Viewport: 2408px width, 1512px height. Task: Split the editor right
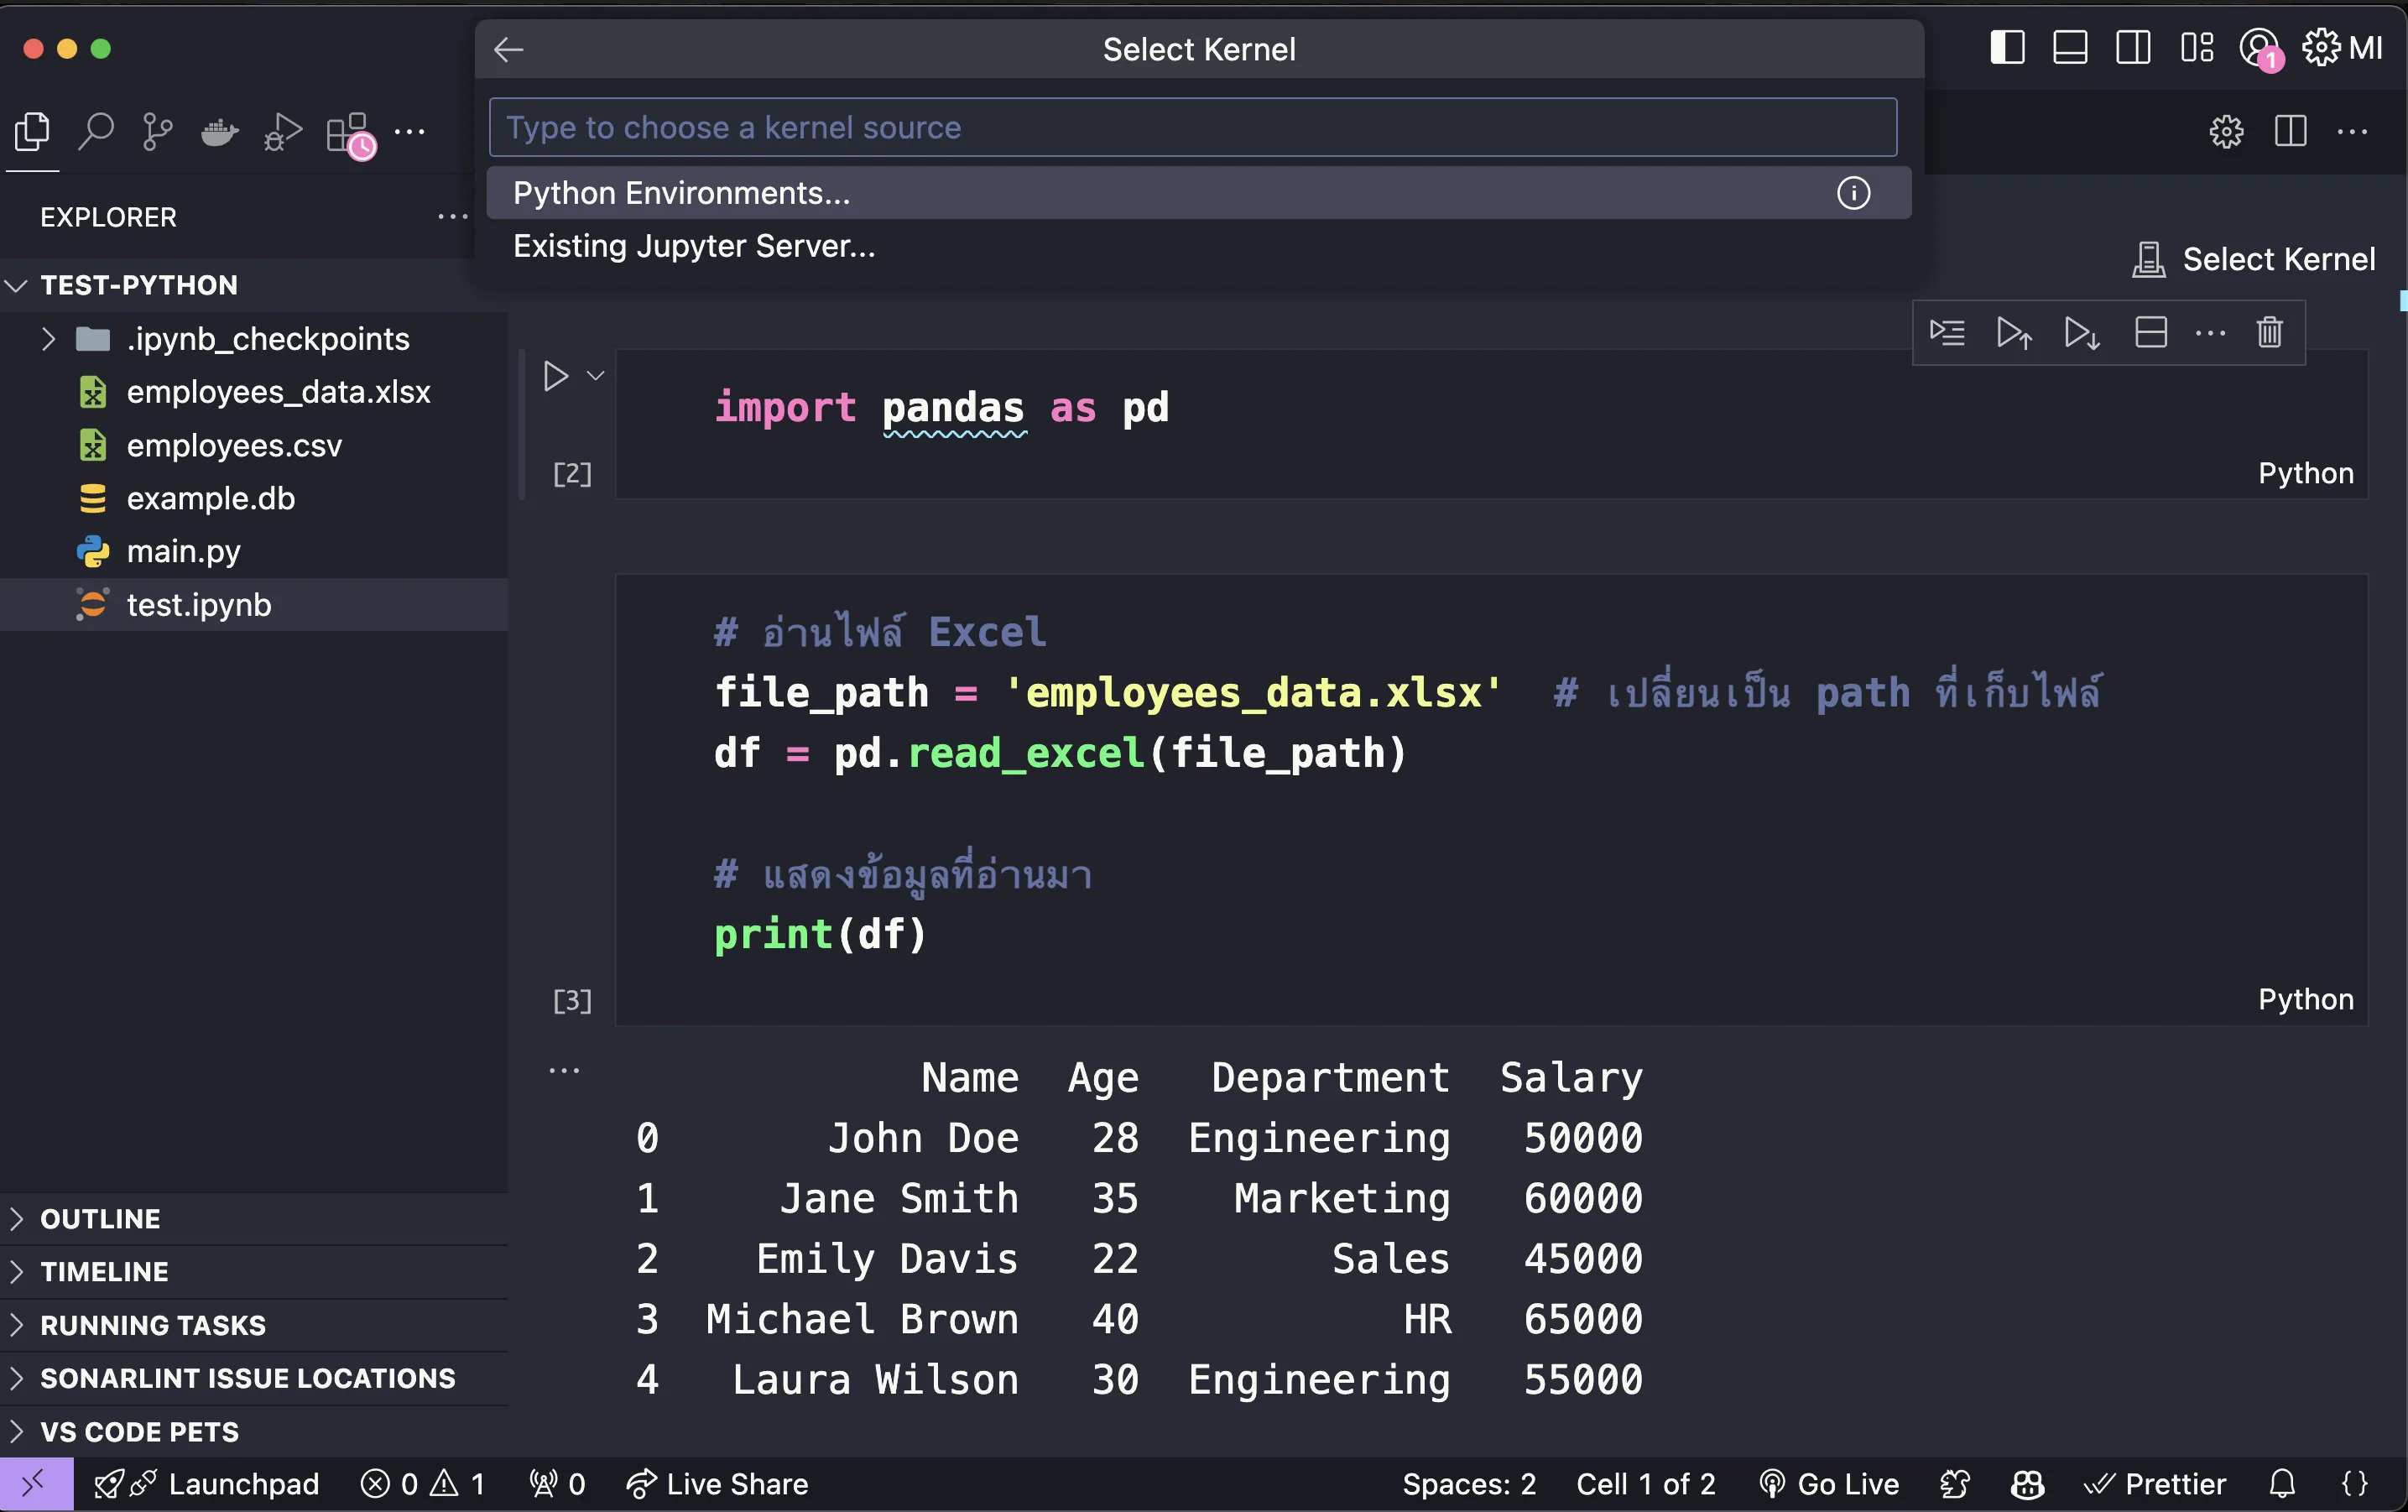click(x=2290, y=131)
